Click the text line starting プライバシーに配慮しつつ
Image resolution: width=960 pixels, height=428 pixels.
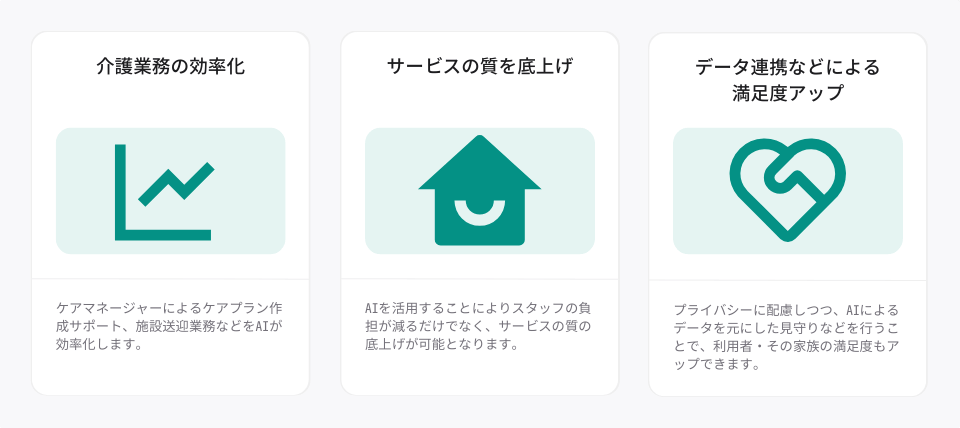[786, 309]
